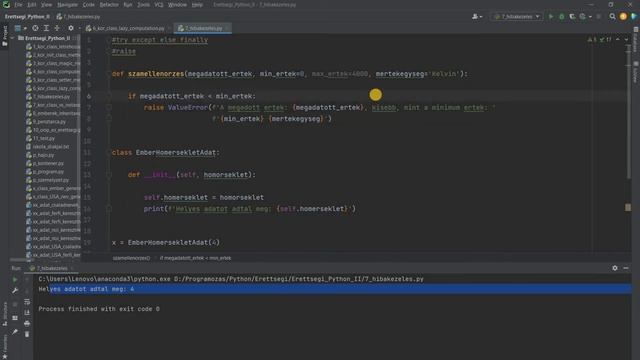This screenshot has height=360, width=640.
Task: Jump to previous highlighted error arrow
Action: (618, 40)
